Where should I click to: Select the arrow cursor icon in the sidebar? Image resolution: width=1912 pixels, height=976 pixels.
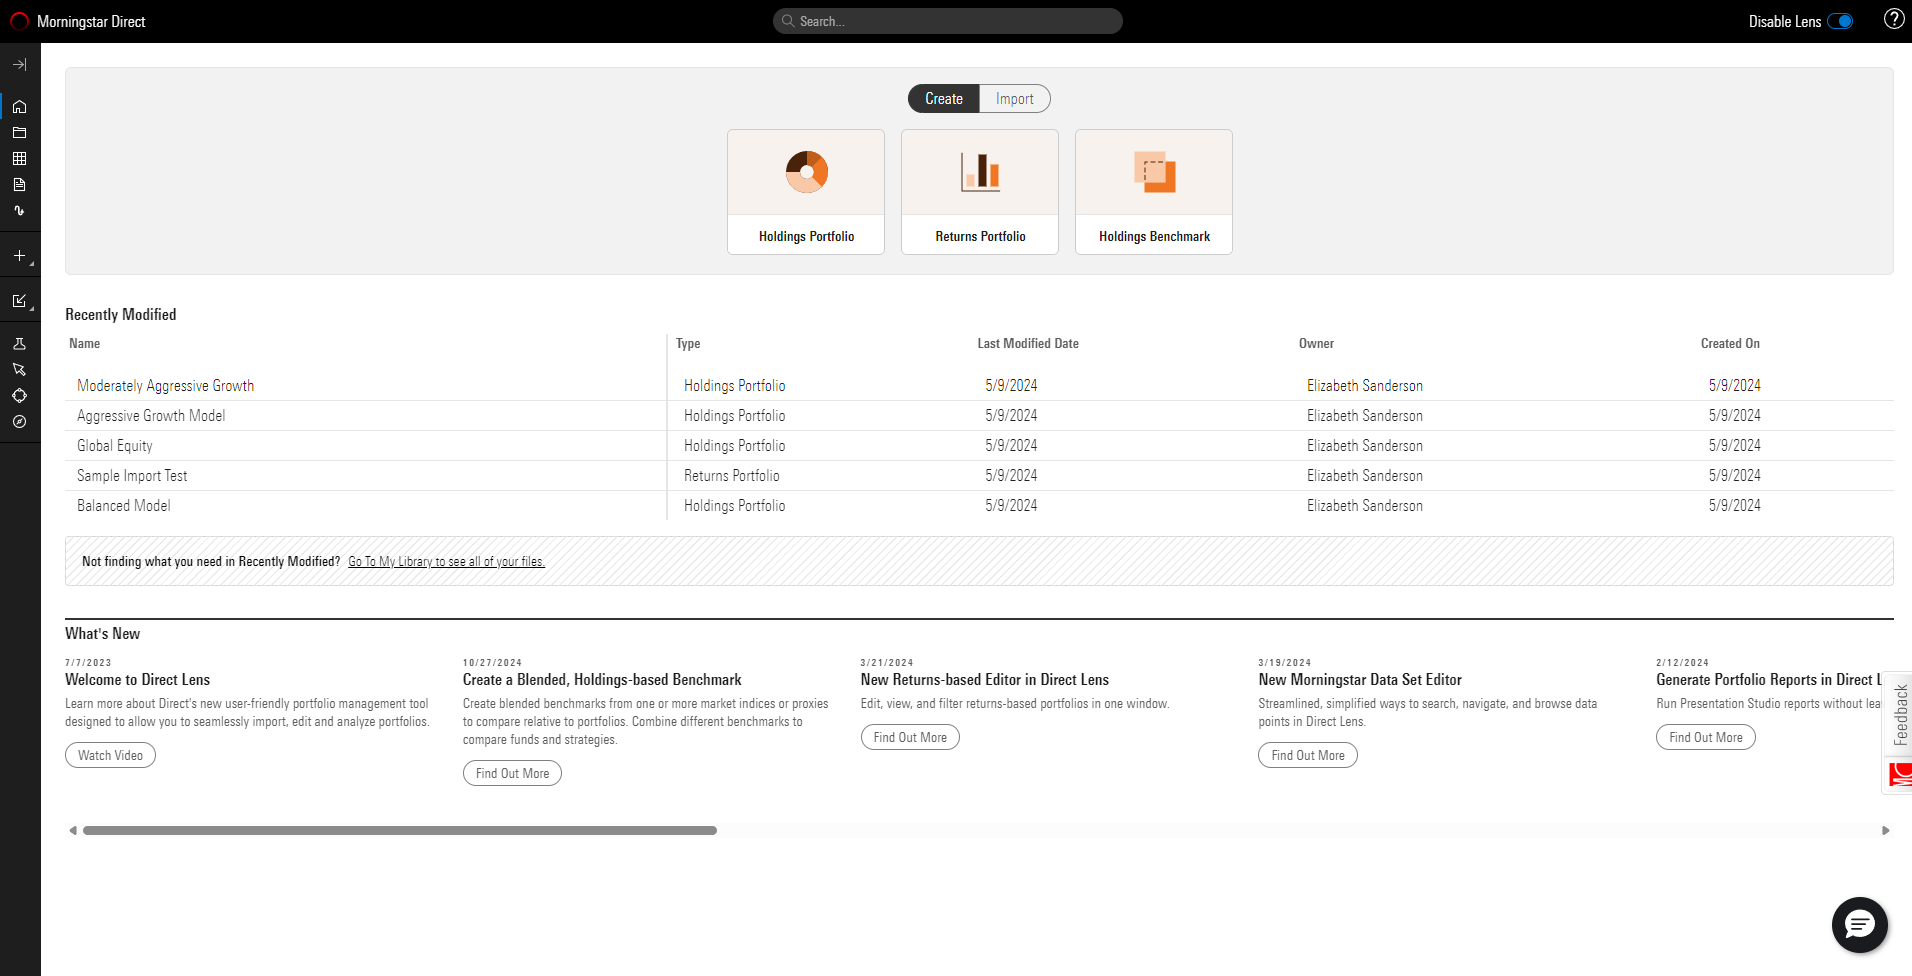tap(19, 369)
